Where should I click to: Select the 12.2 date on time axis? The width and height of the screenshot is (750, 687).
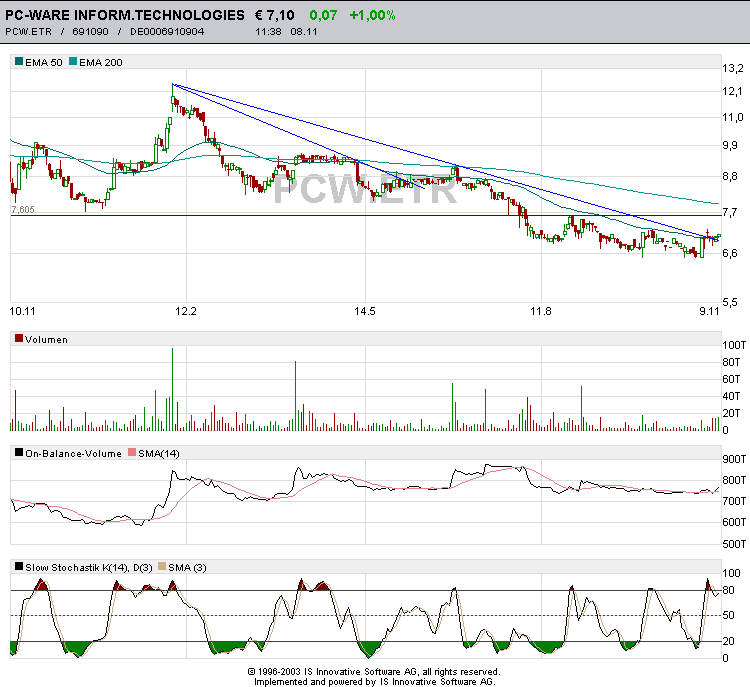tap(185, 312)
